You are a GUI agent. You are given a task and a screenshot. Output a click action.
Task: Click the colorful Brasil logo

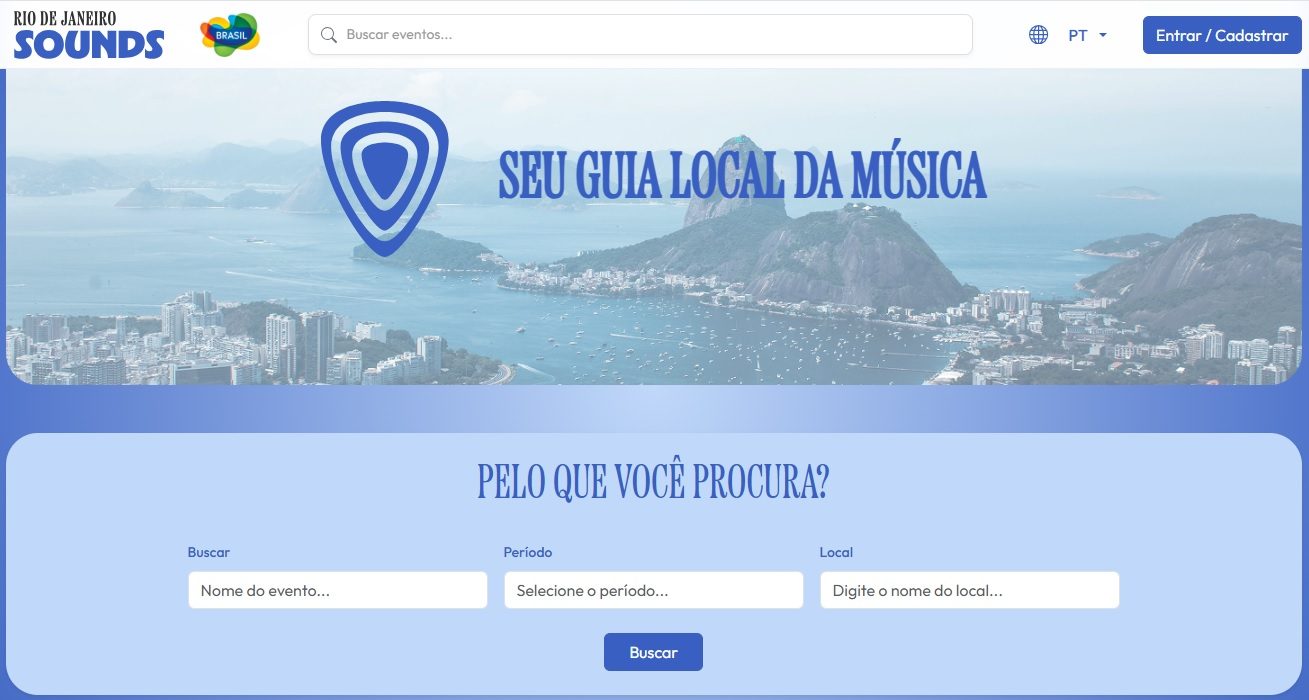pyautogui.click(x=230, y=35)
